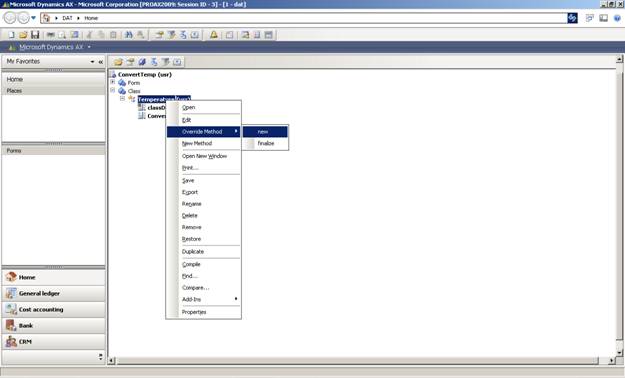Select the classDeclaration method tree node
This screenshot has height=378, width=625.
click(x=156, y=108)
